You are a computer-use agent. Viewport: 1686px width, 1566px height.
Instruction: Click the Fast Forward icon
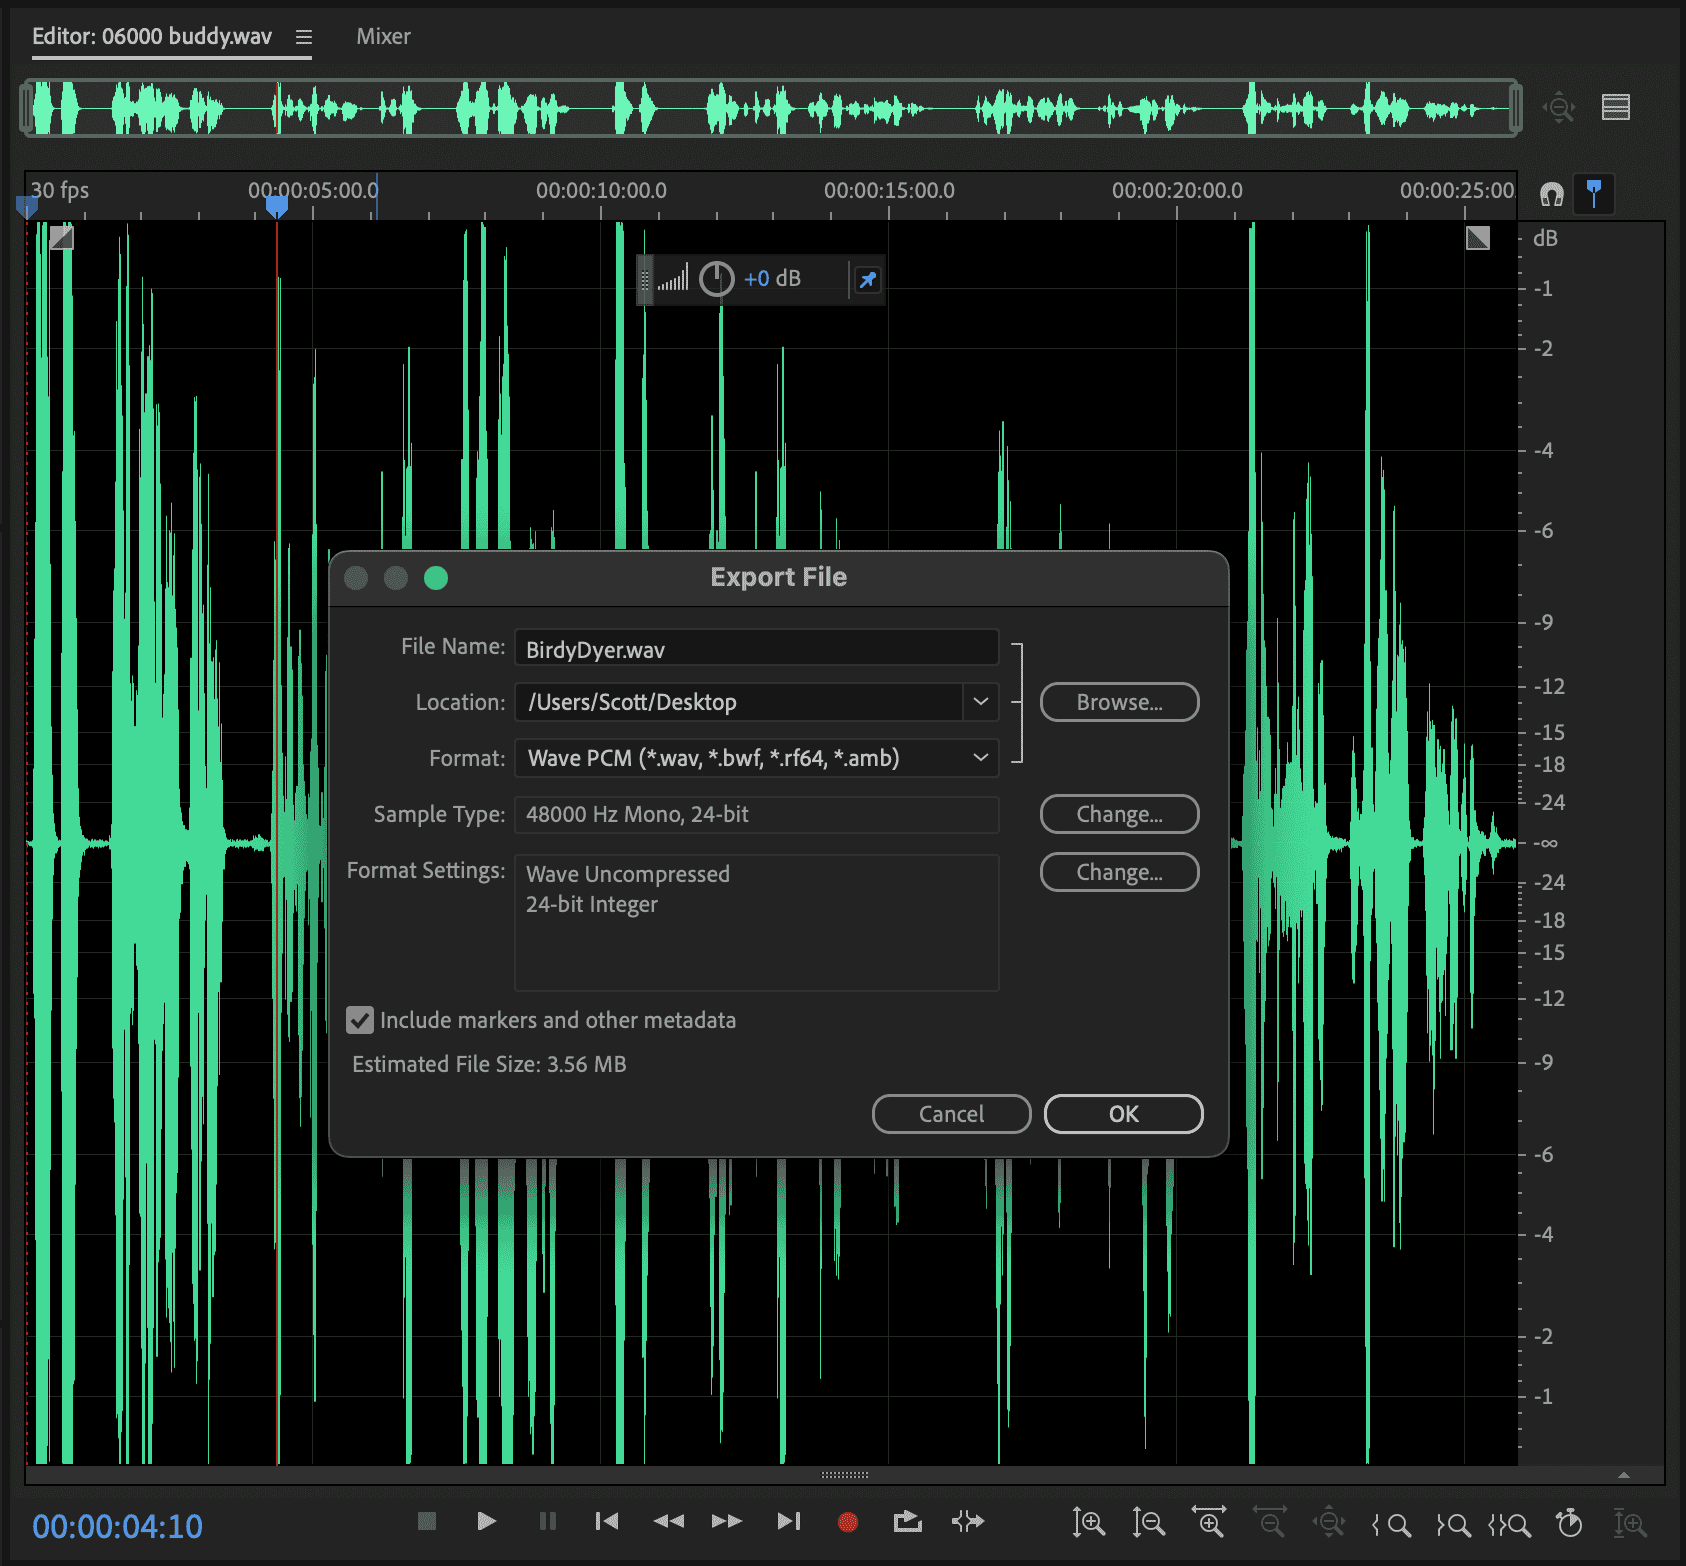[727, 1521]
